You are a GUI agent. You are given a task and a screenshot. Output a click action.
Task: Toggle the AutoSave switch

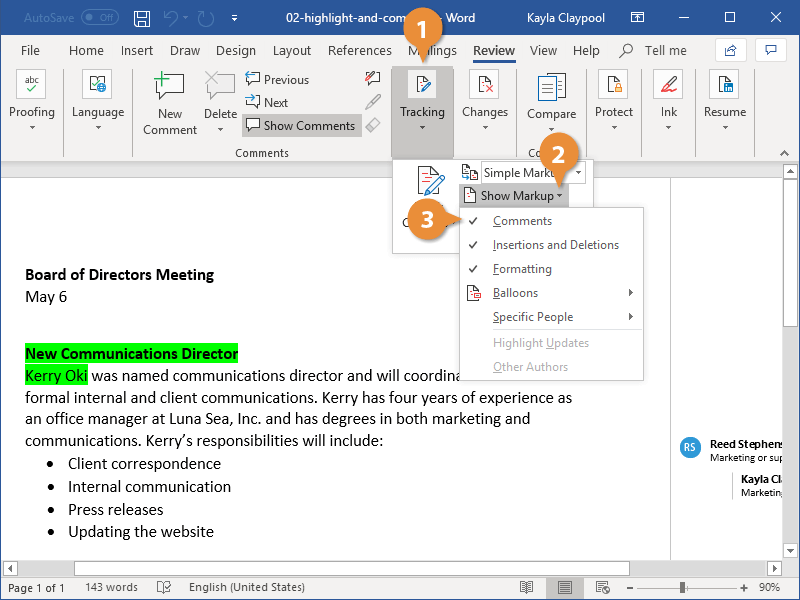tap(98, 18)
